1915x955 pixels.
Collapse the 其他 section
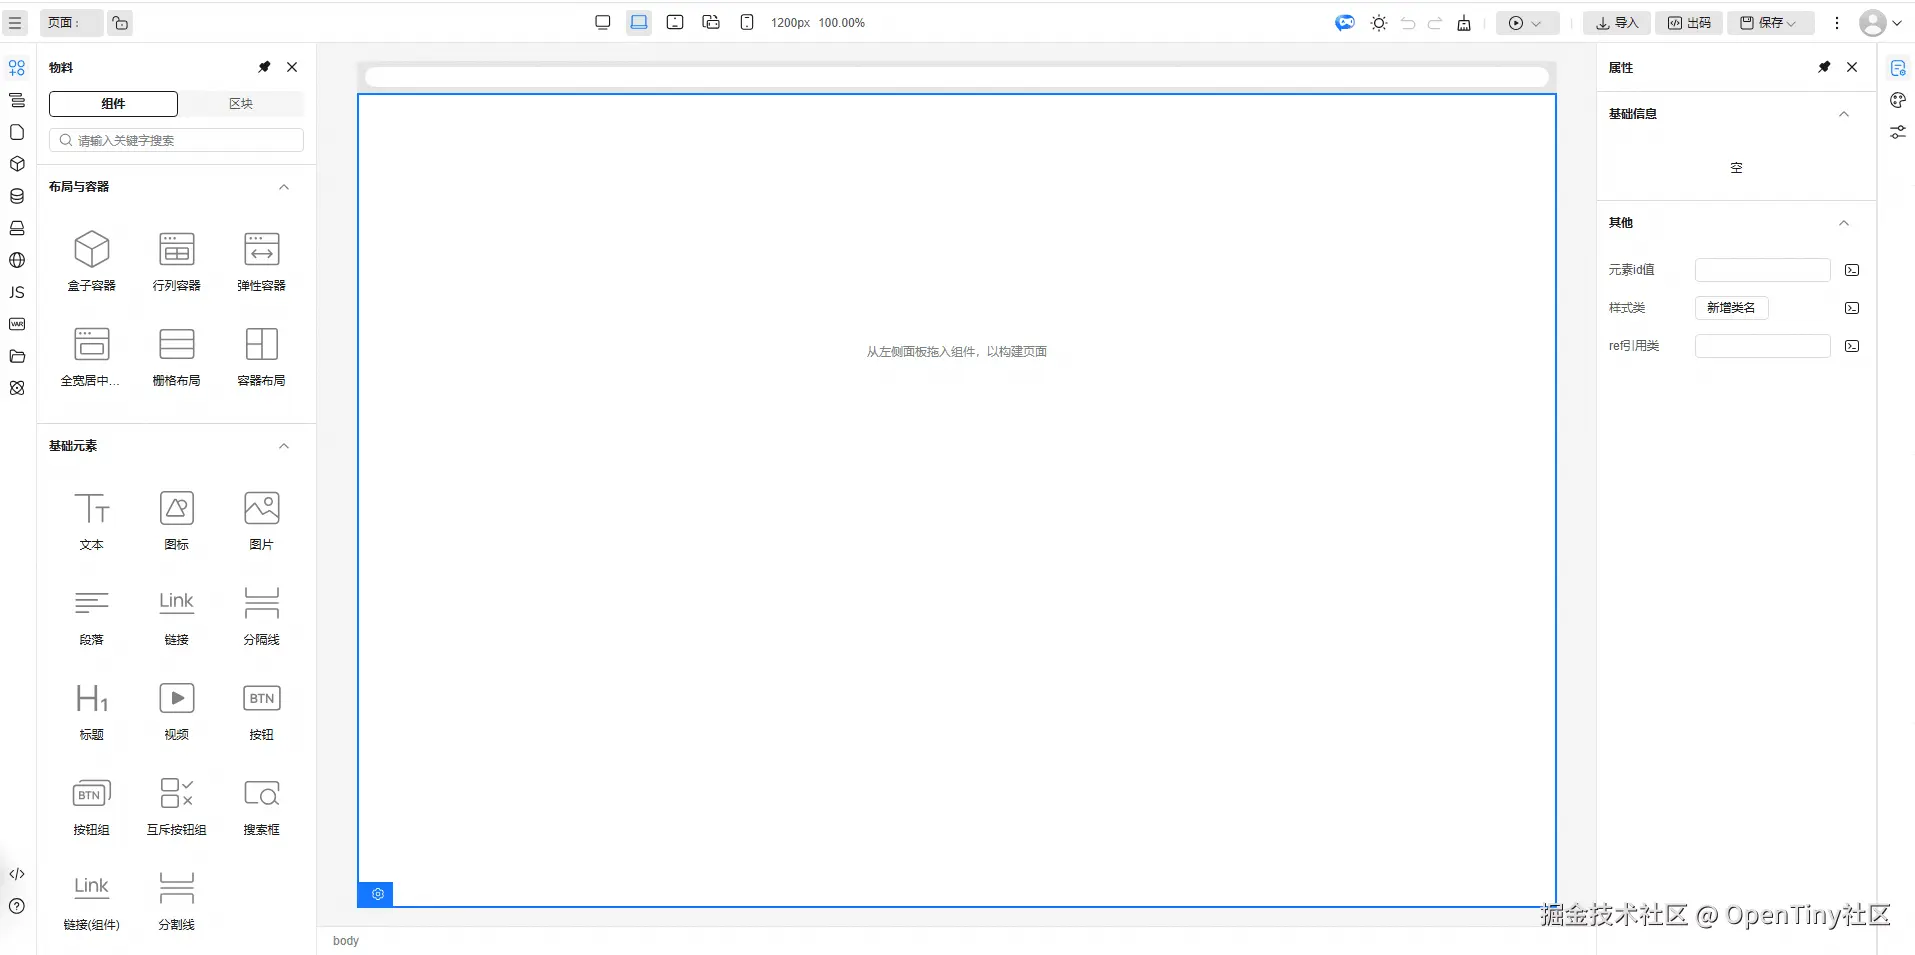point(1844,223)
